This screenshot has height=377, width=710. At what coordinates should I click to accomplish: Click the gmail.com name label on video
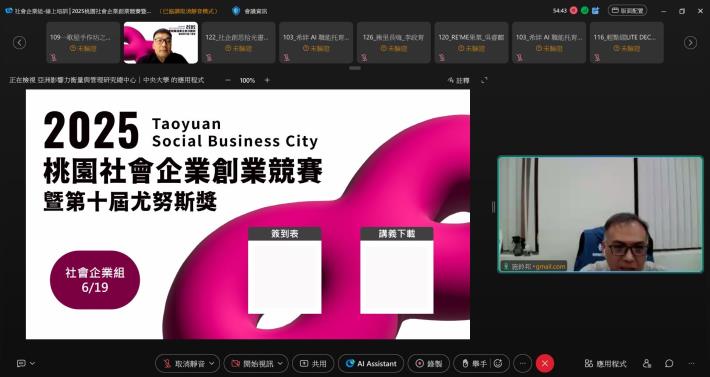click(535, 267)
